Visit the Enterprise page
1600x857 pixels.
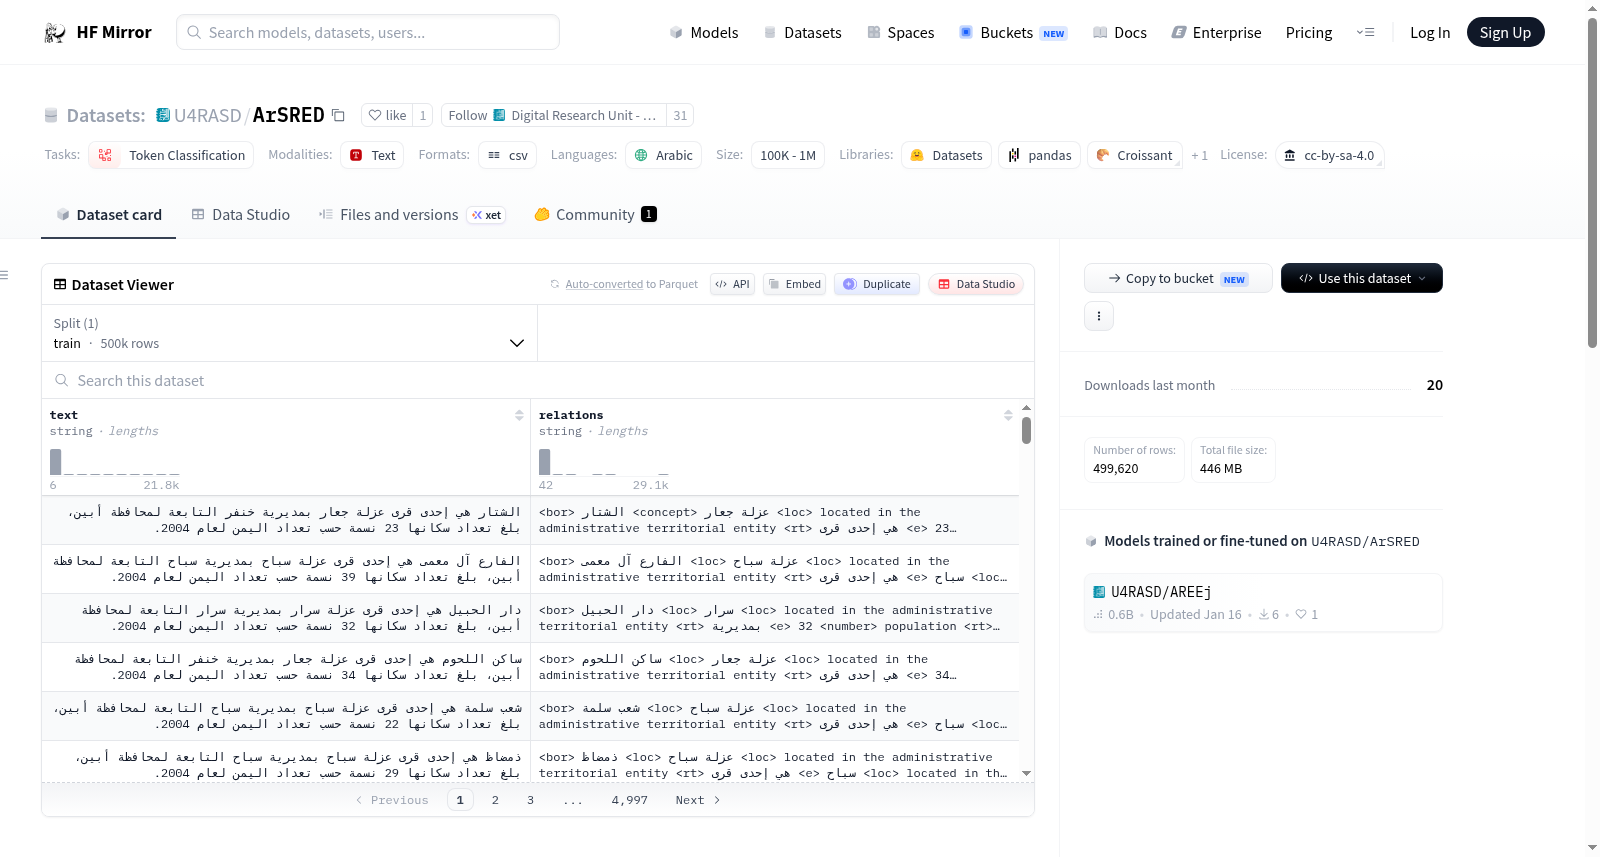coord(1216,33)
